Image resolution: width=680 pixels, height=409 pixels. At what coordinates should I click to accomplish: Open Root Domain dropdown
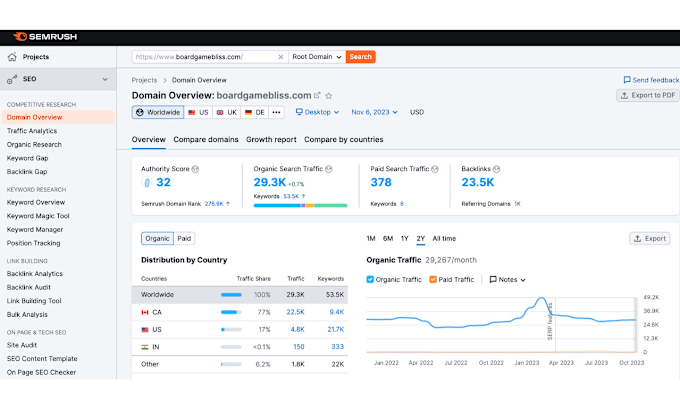click(317, 57)
